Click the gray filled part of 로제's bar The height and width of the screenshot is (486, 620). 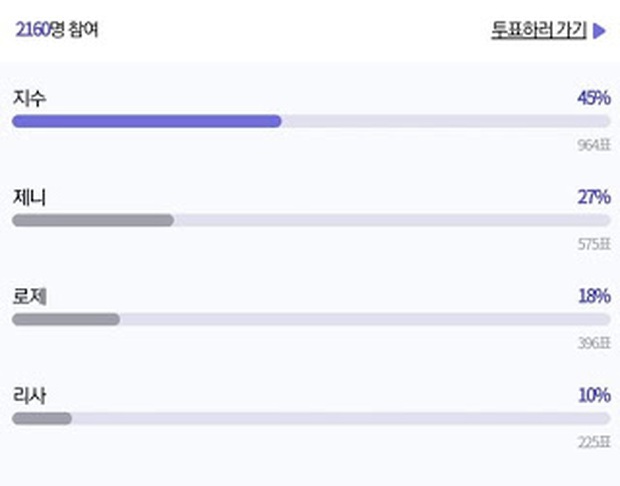[x=66, y=319]
